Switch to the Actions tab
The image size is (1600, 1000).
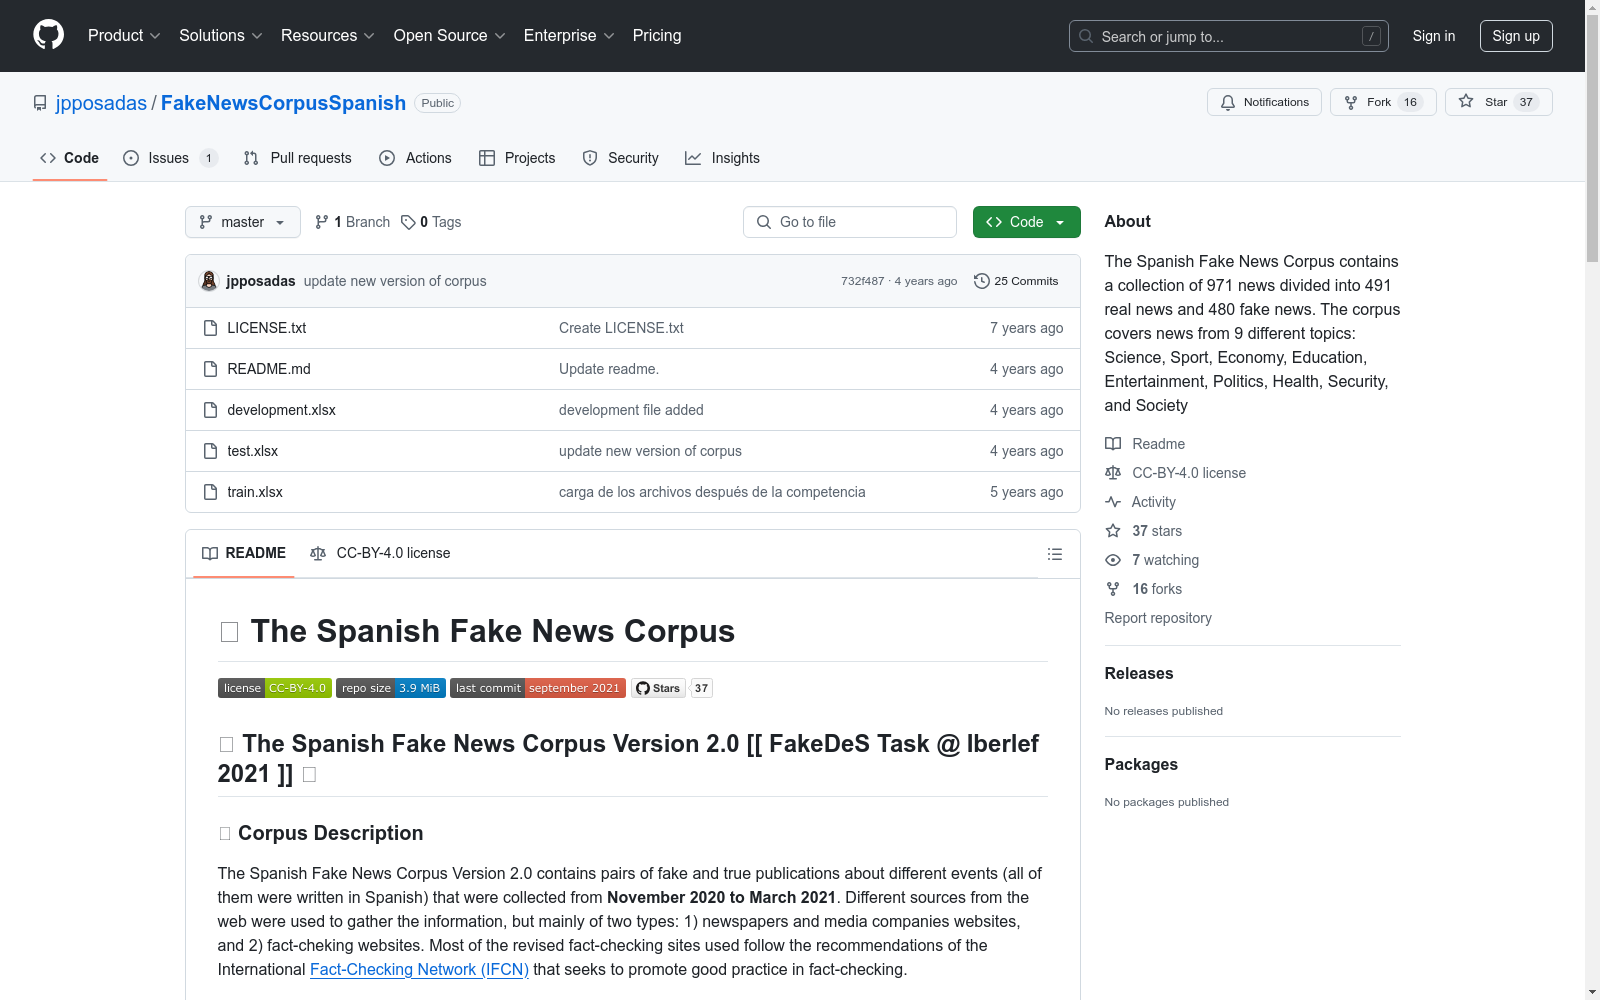pos(415,158)
